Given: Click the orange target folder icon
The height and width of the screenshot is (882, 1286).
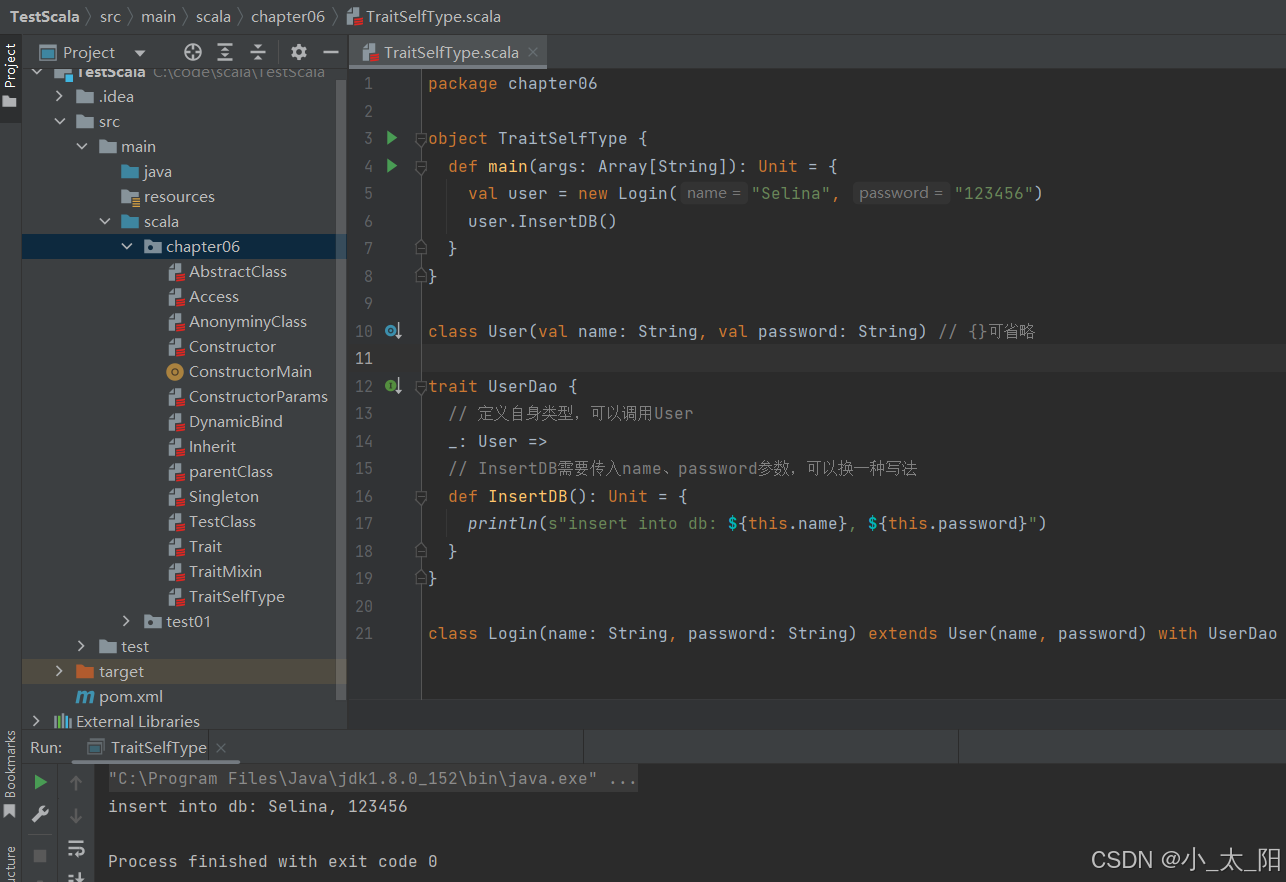Looking at the screenshot, I should [x=85, y=672].
